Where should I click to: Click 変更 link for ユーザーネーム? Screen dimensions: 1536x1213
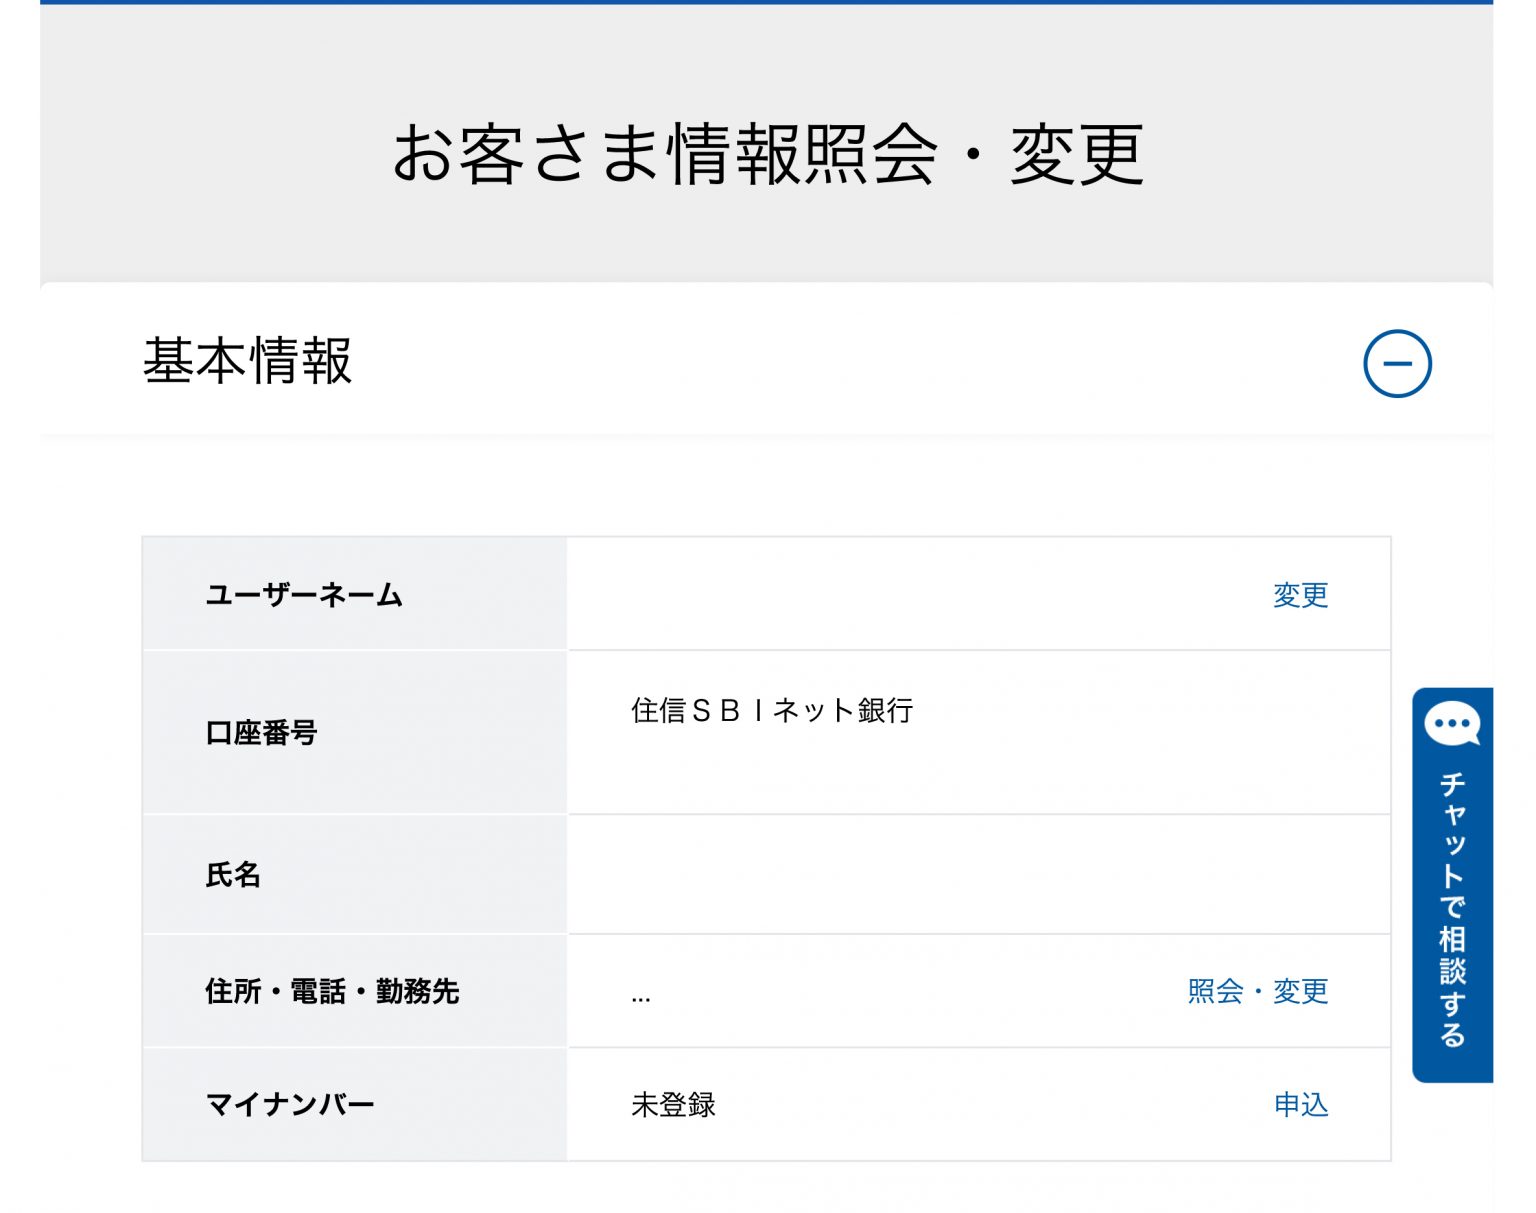1299,595
